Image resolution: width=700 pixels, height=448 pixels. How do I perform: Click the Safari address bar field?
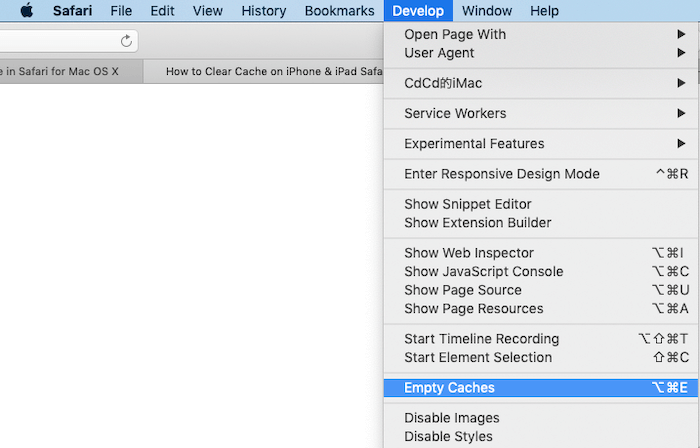click(69, 41)
